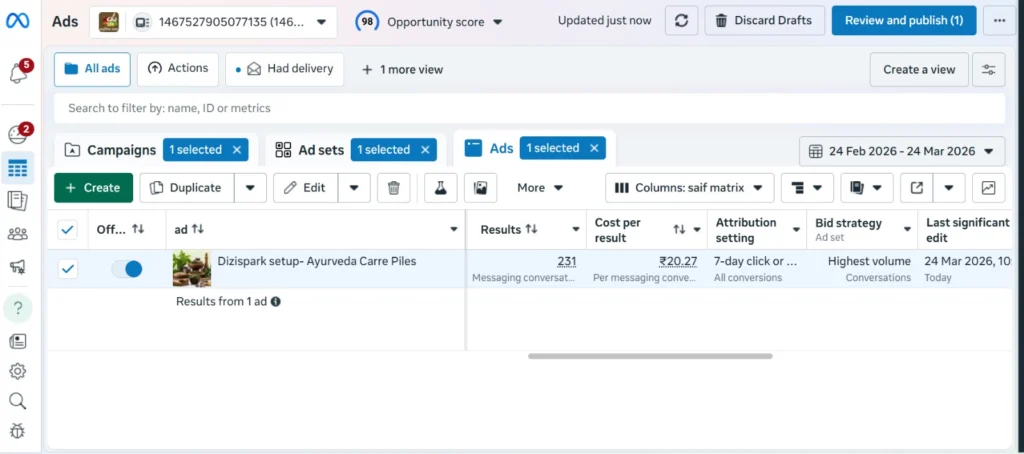Click the search filter input field
The height and width of the screenshot is (454, 1024).
coord(530,108)
